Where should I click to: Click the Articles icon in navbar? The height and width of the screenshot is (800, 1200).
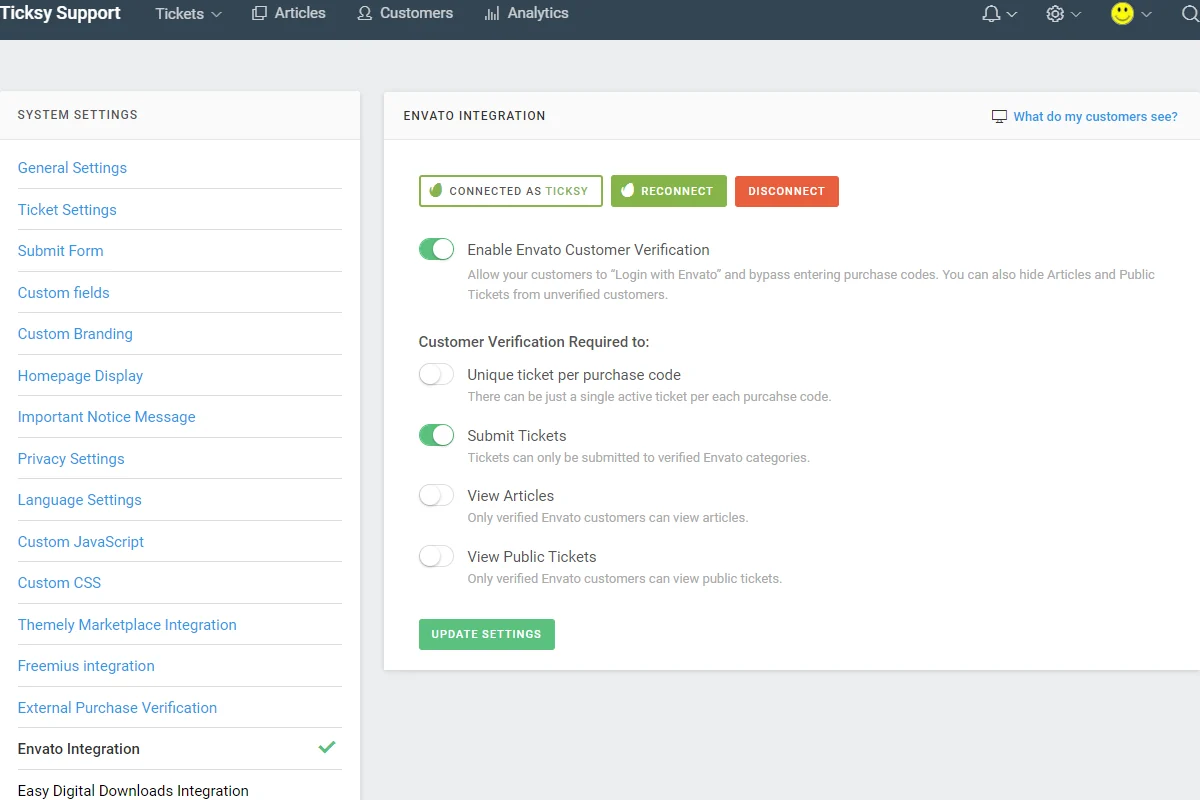pos(259,14)
